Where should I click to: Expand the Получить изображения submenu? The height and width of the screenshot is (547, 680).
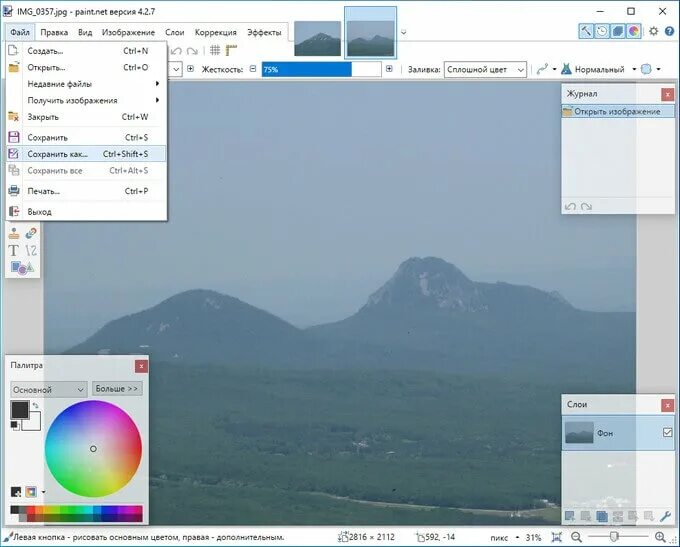click(x=86, y=100)
